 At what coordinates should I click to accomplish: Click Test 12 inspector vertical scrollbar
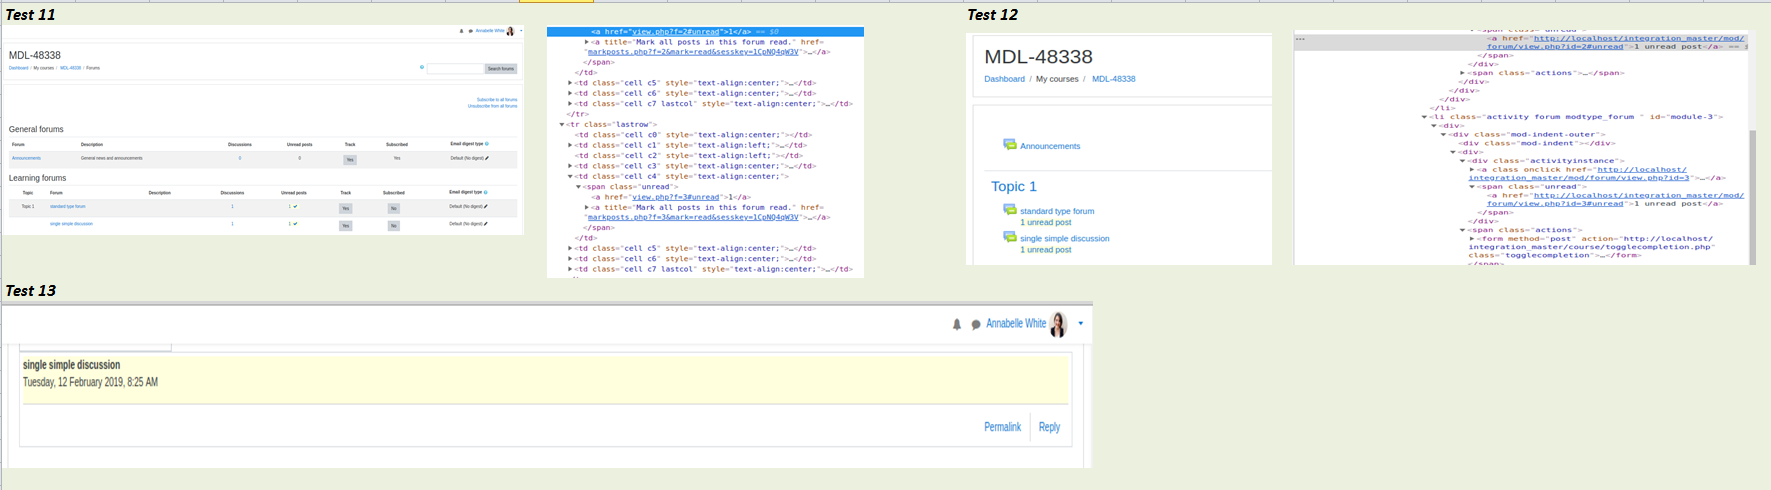tap(1754, 195)
